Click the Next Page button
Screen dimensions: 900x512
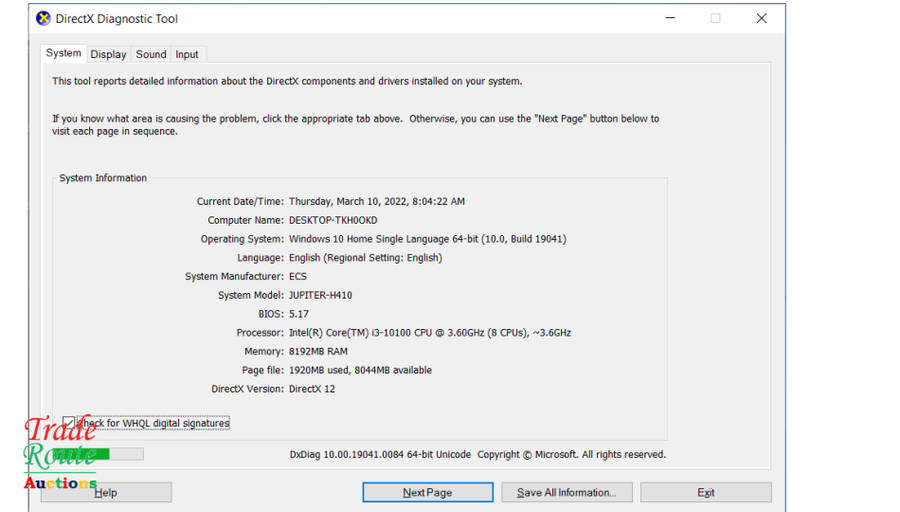click(427, 492)
